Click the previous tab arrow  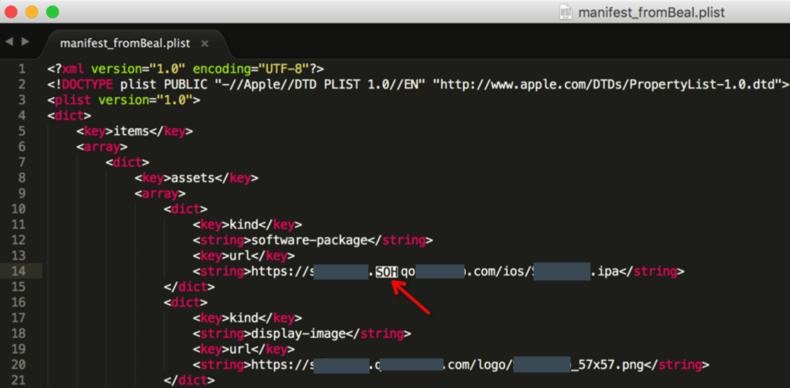coord(9,42)
